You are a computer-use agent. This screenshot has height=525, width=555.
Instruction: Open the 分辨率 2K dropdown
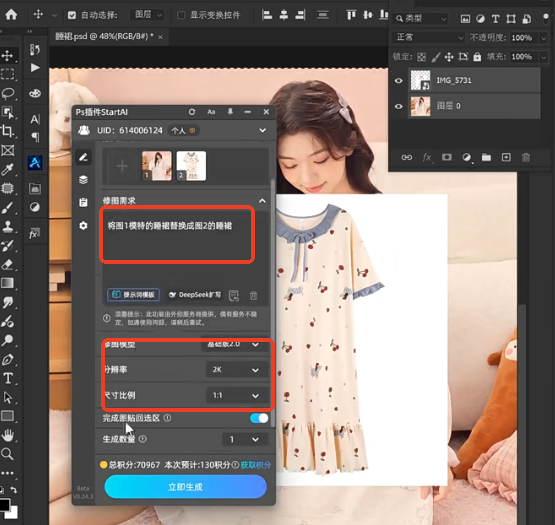pyautogui.click(x=236, y=370)
